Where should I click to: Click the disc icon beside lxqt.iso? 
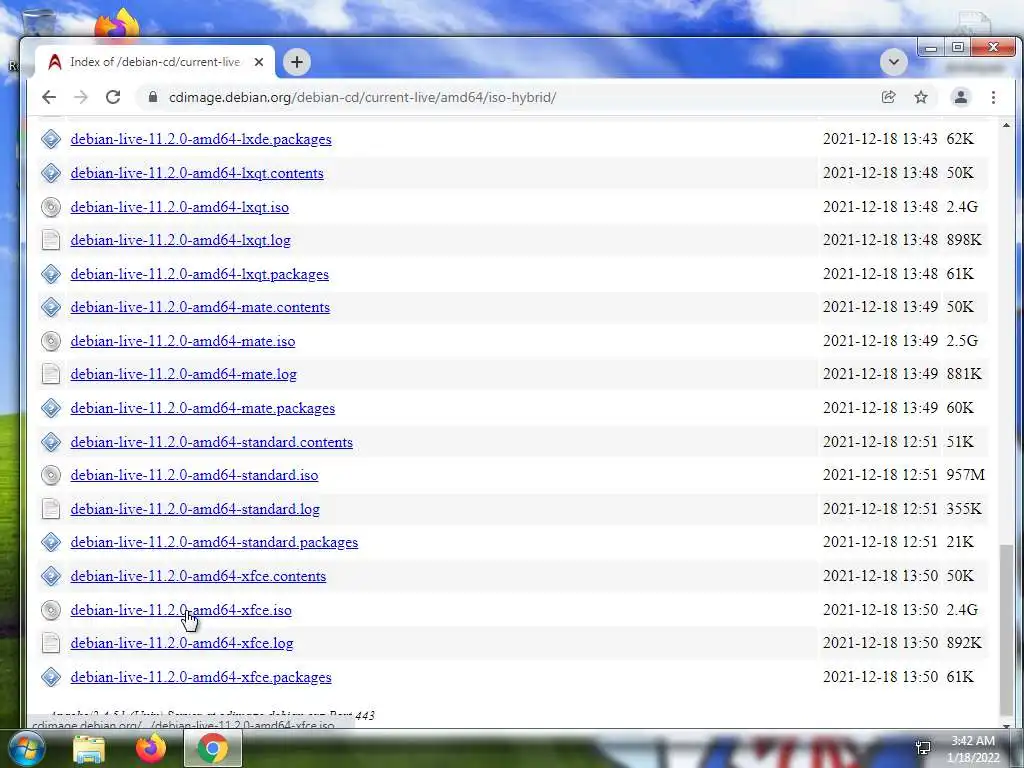coord(51,207)
